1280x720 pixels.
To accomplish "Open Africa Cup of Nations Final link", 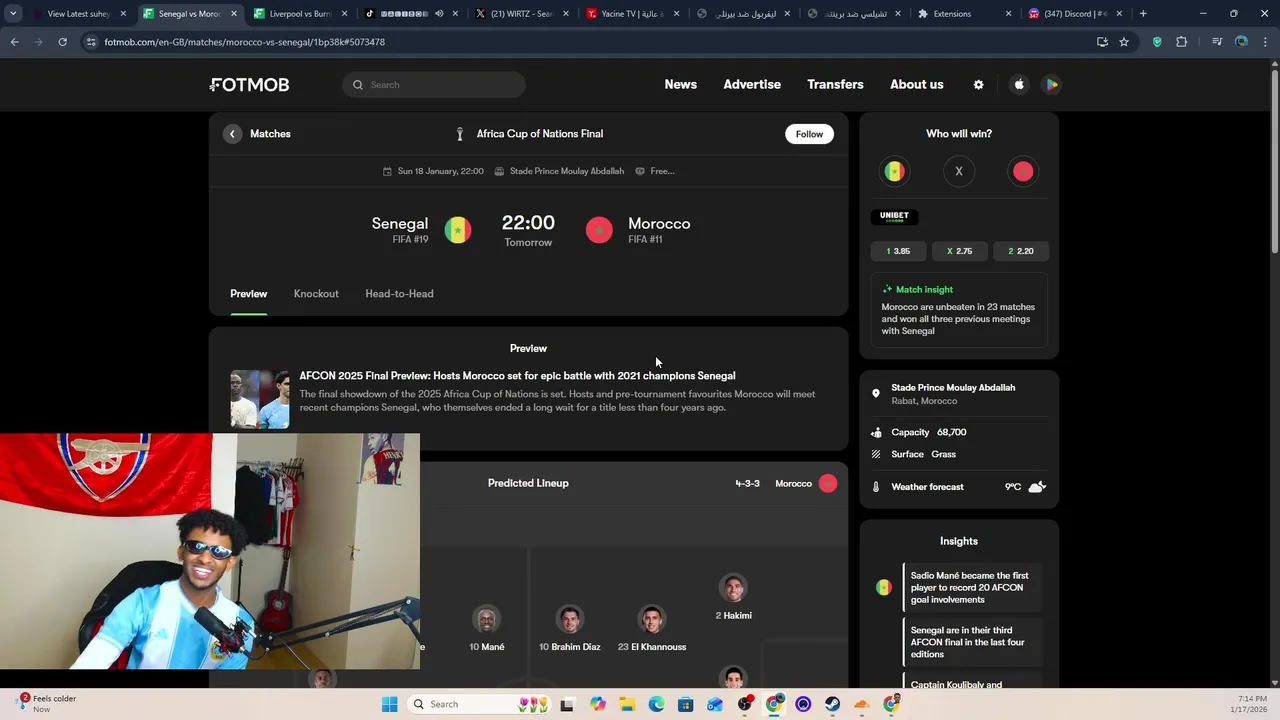I will click(529, 134).
